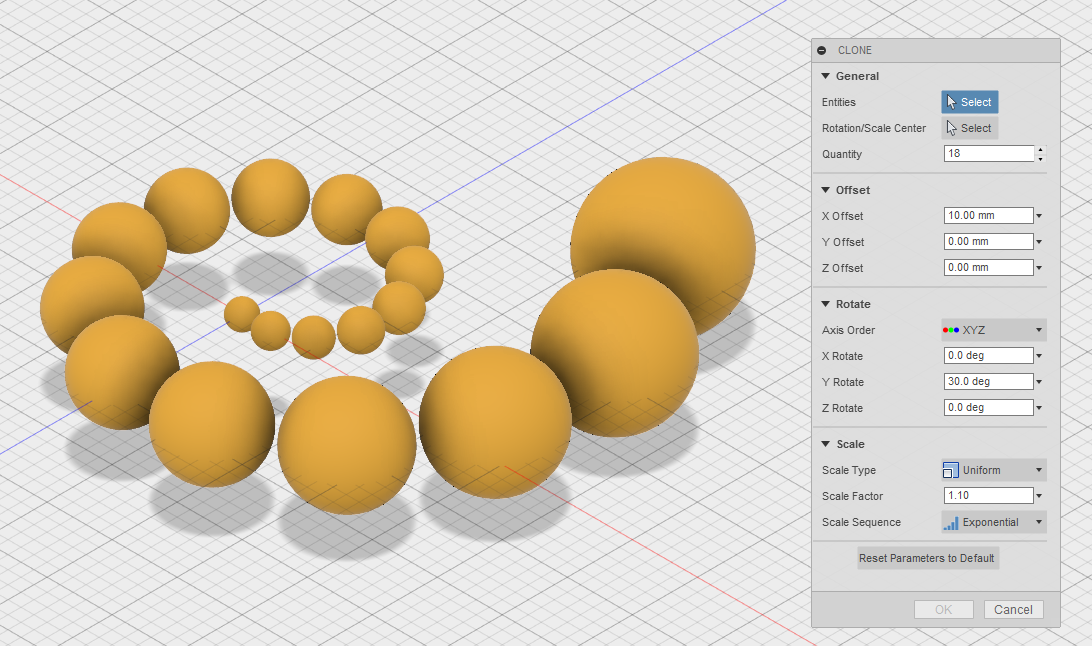Open the Y Offset dropdown arrow
Viewport: 1092px width, 646px height.
(x=1039, y=242)
